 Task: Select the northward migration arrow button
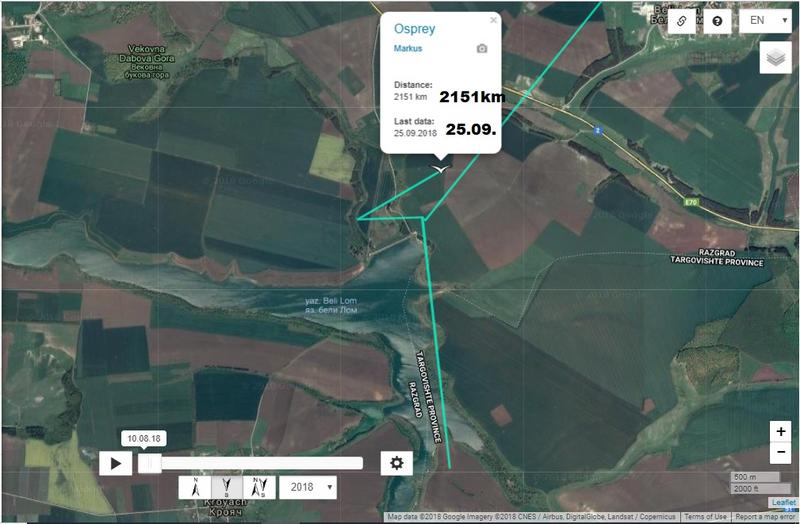[195, 487]
